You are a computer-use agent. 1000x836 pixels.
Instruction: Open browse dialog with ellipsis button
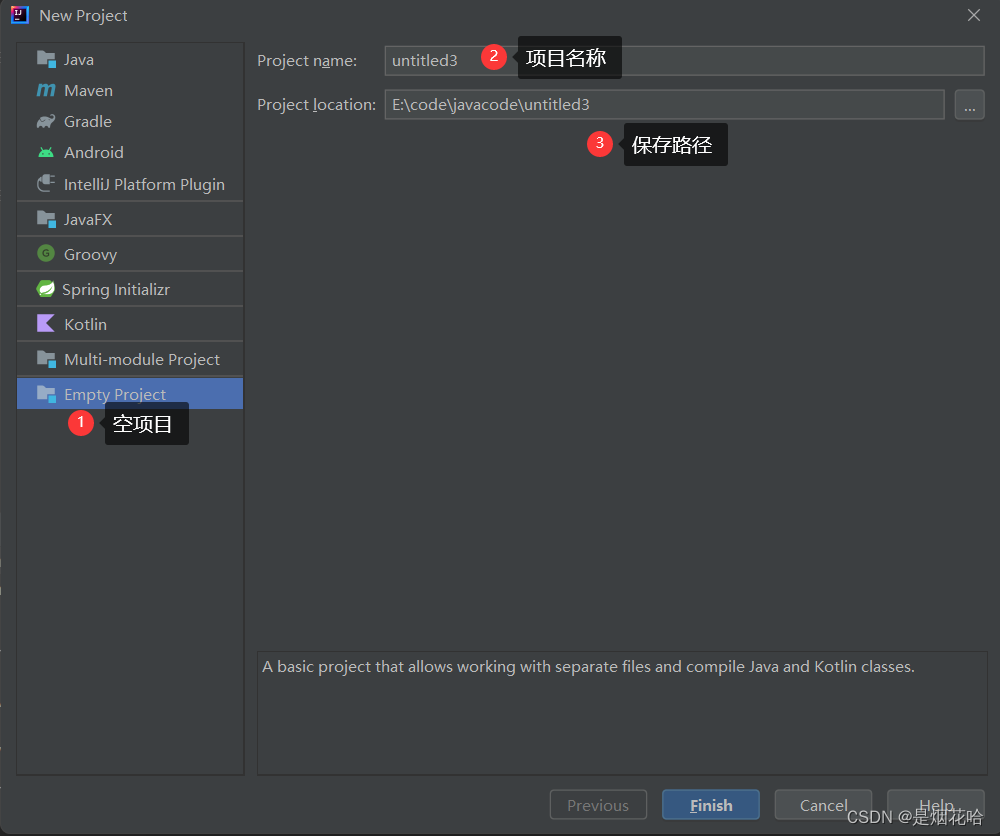(x=969, y=105)
